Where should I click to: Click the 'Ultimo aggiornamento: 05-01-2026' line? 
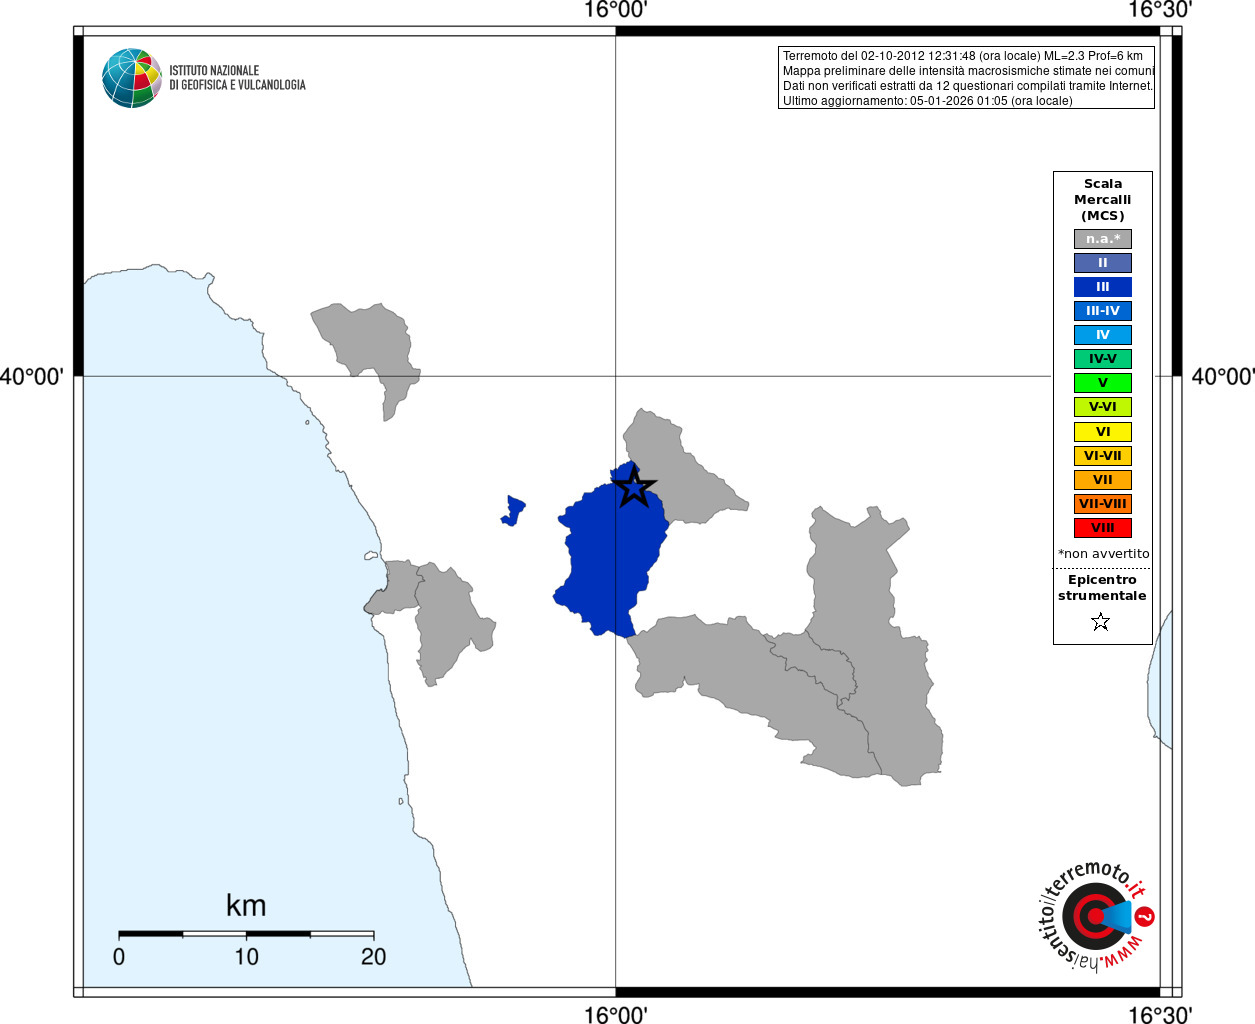tap(927, 101)
